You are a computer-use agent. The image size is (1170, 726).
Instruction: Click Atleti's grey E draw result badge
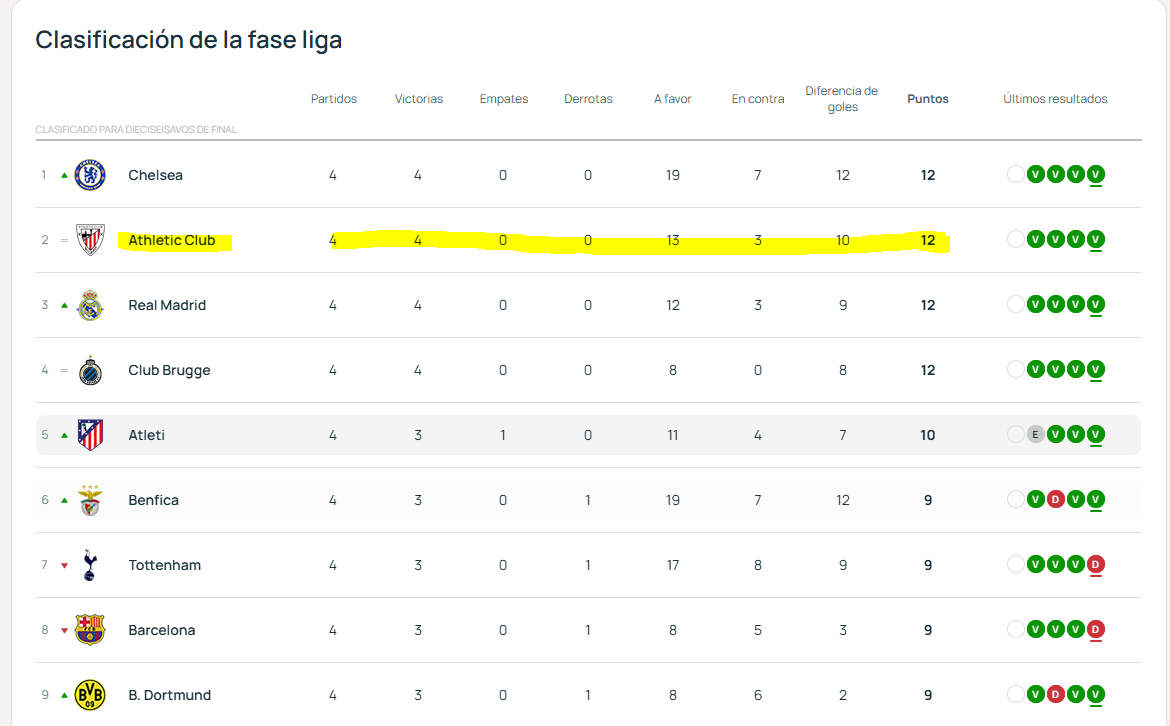tap(1036, 435)
